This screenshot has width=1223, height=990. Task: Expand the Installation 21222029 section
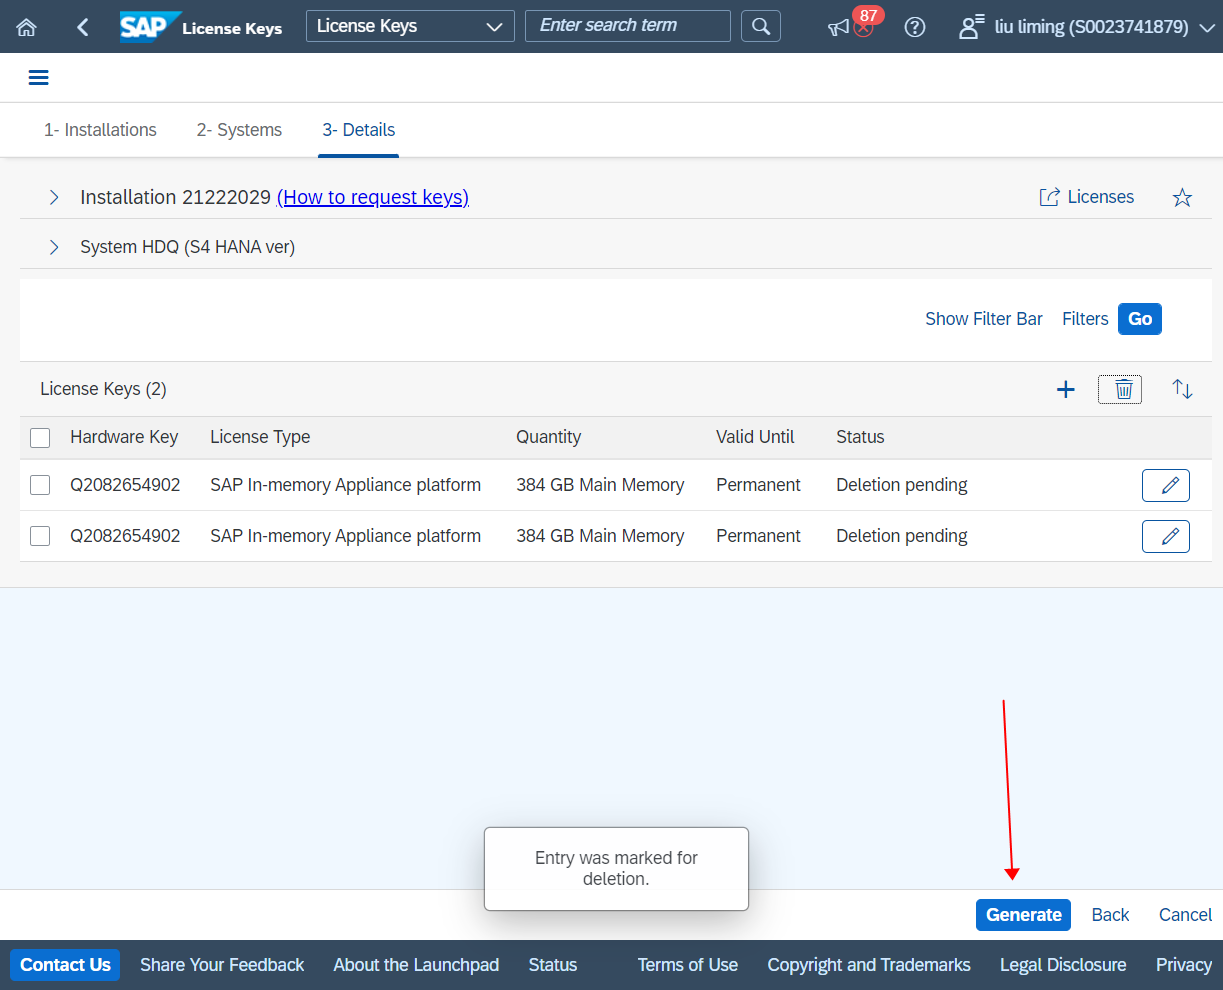pyautogui.click(x=54, y=197)
